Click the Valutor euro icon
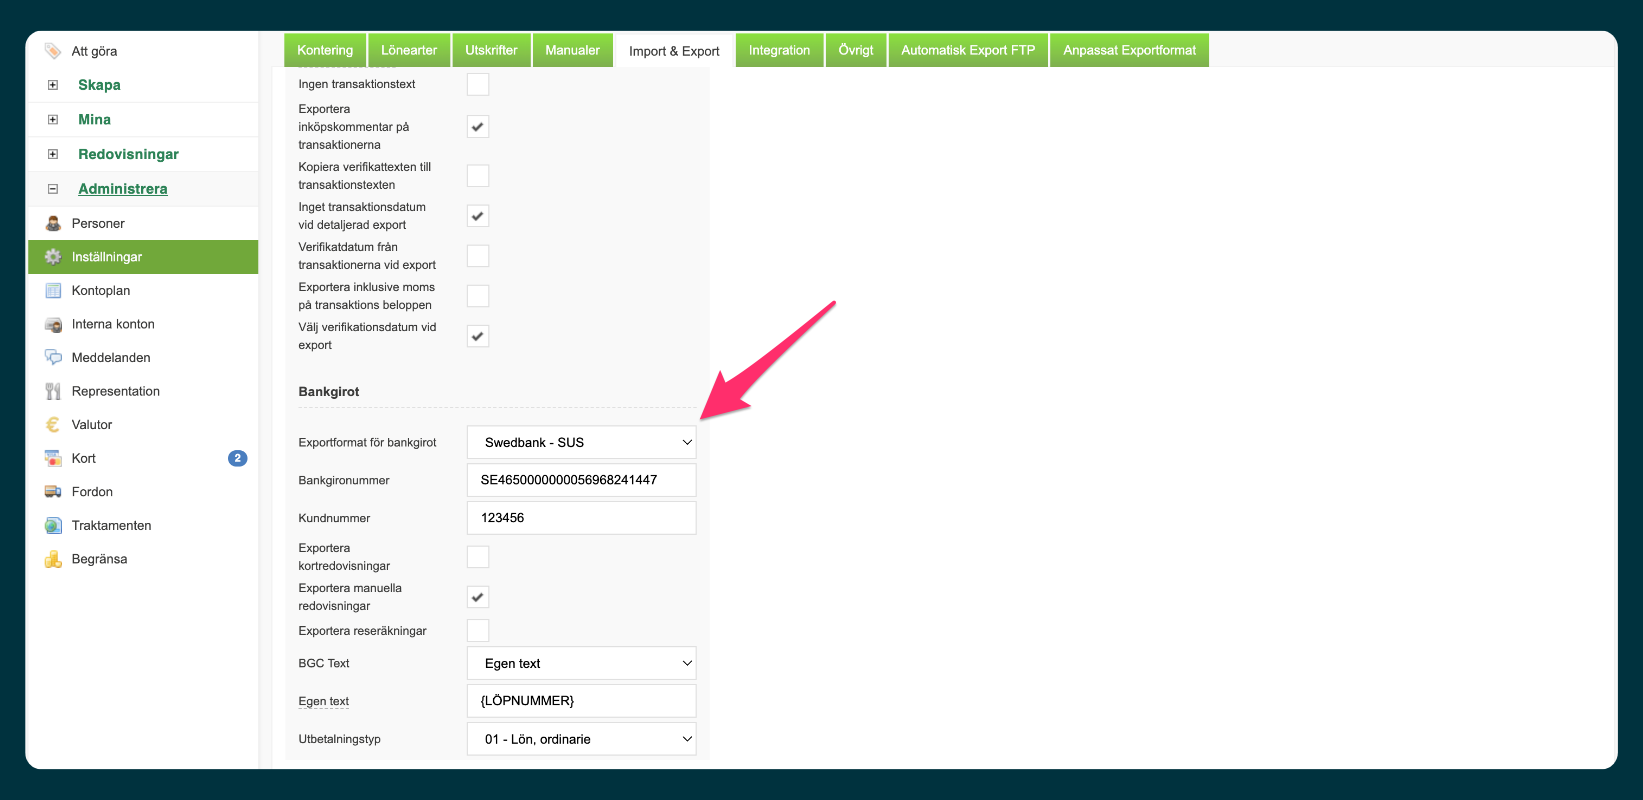This screenshot has height=800, width=1643. [53, 425]
